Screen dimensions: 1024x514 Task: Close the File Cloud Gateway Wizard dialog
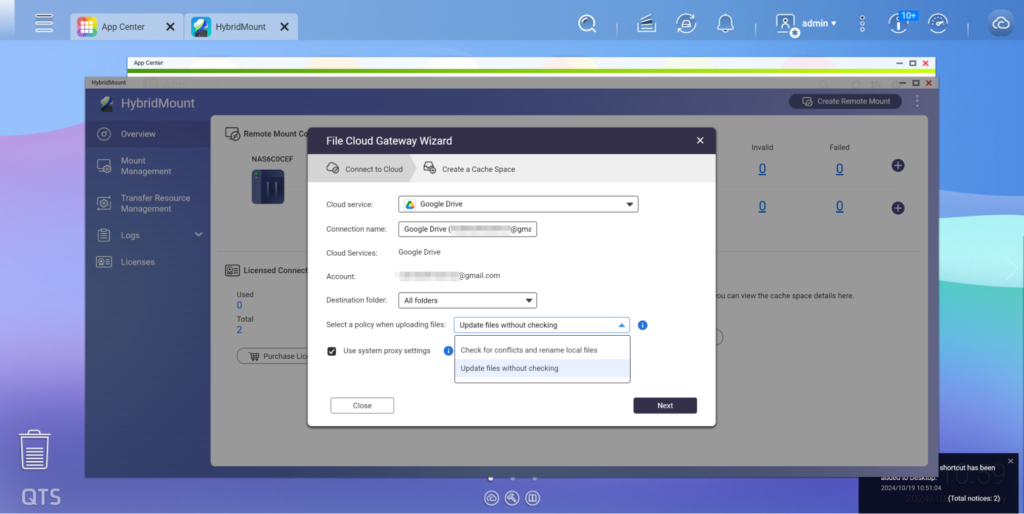[x=700, y=141]
